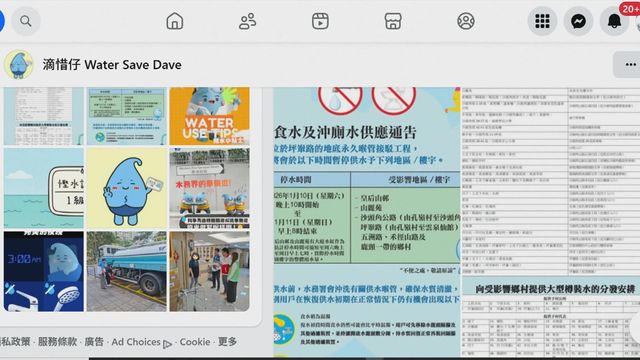Open the sea-background level 1 photo thumbnail
640x360 pixels.
tap(44, 188)
